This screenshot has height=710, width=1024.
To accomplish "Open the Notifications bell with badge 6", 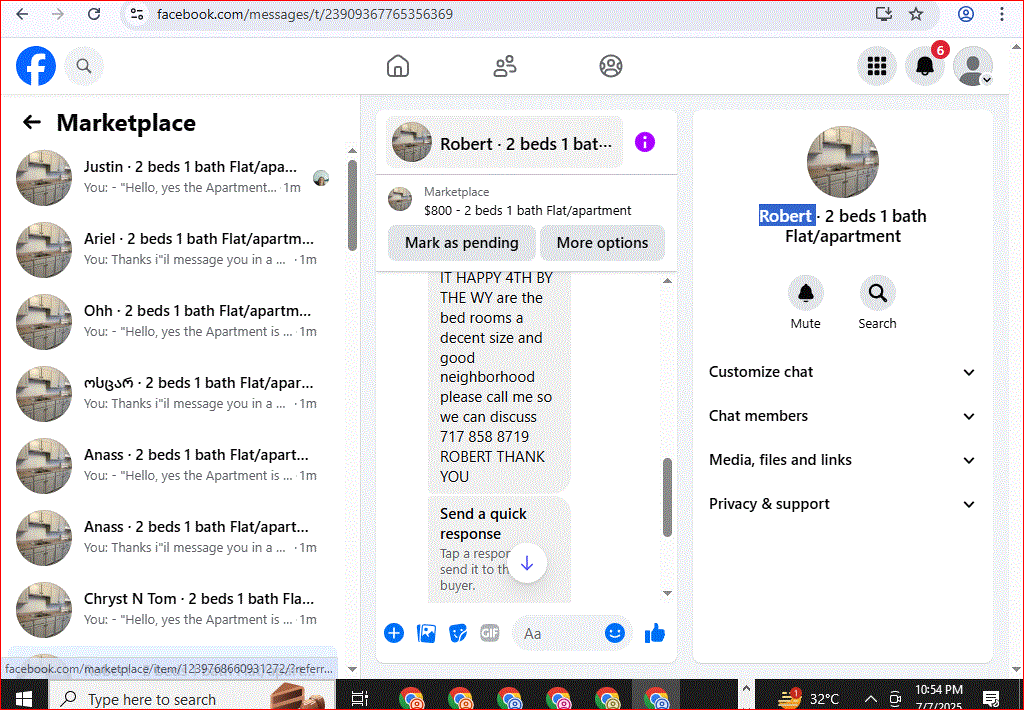I will click(x=925, y=66).
